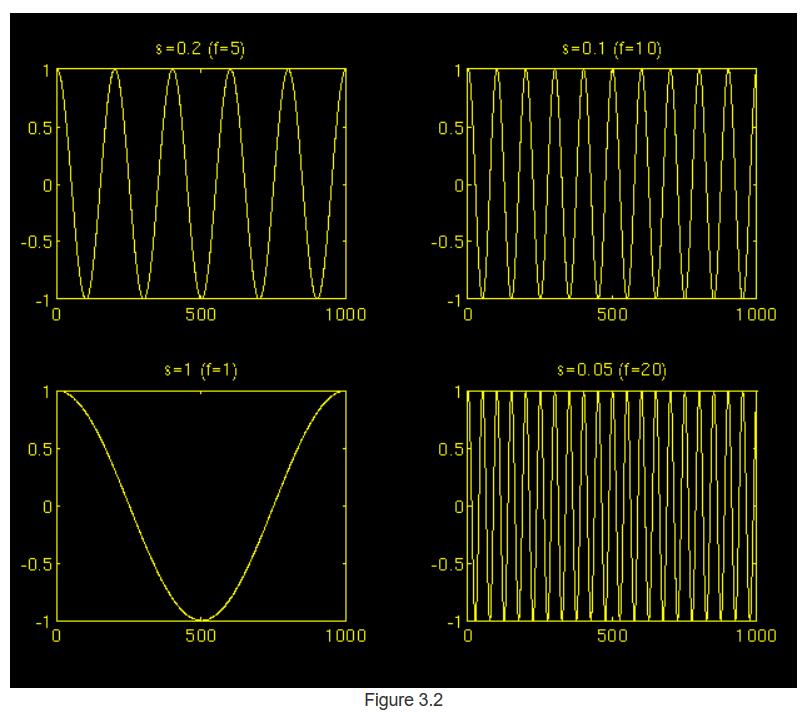Click x-axis label 1000 in s=0.2 plot

tap(346, 314)
